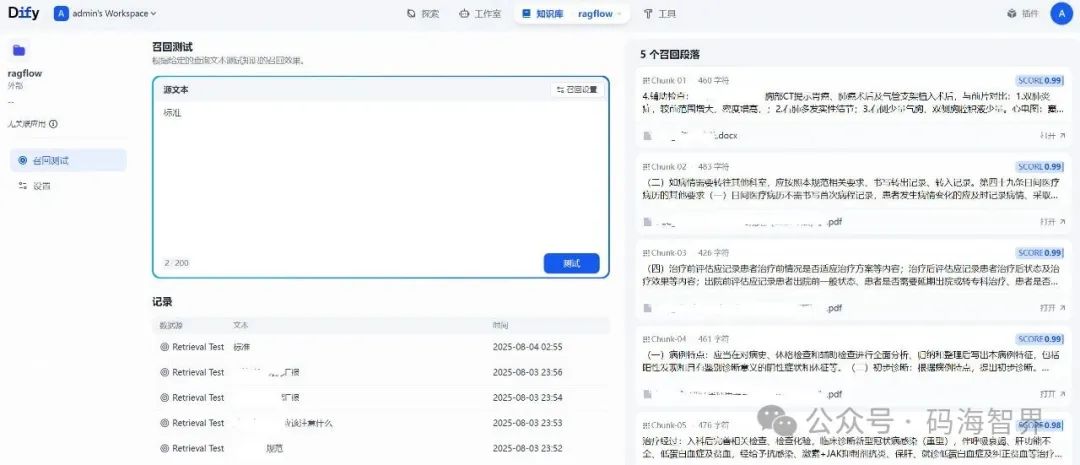This screenshot has width=1080, height=465.
Task: Click the Chunk-03 grid icon
Action: (646, 253)
